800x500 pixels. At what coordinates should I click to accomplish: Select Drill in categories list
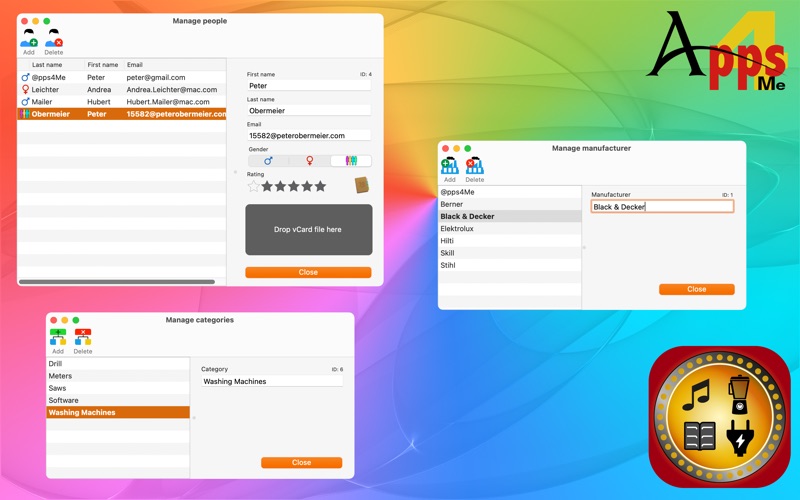(118, 364)
